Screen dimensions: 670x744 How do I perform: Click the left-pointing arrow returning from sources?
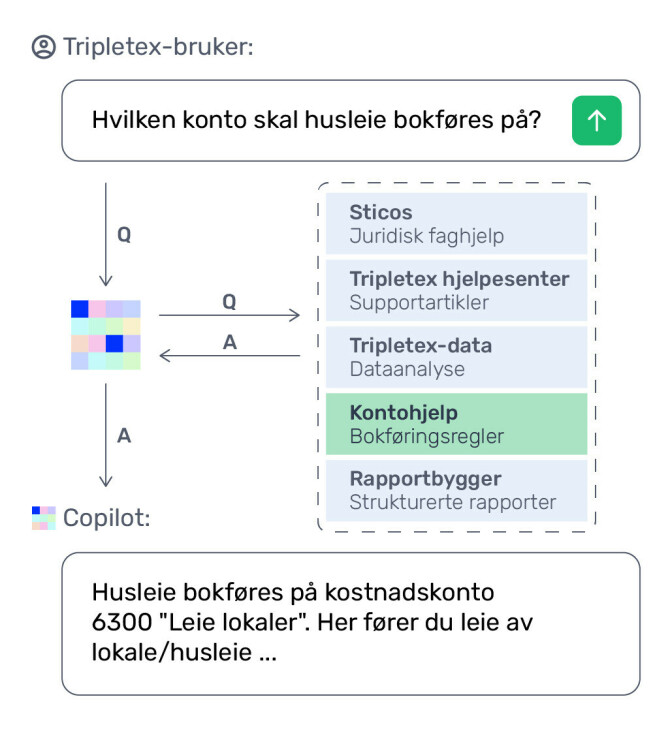[x=229, y=356]
